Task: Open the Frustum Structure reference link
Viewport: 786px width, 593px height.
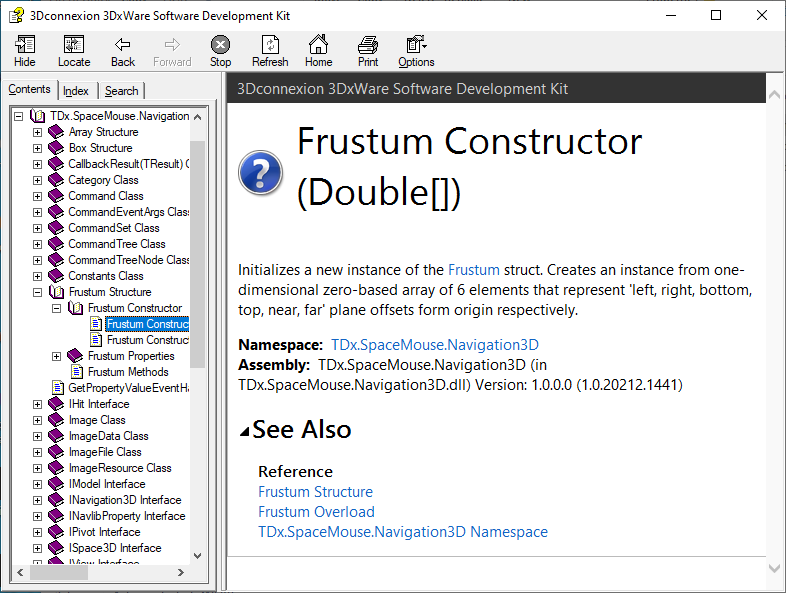Action: (x=315, y=492)
